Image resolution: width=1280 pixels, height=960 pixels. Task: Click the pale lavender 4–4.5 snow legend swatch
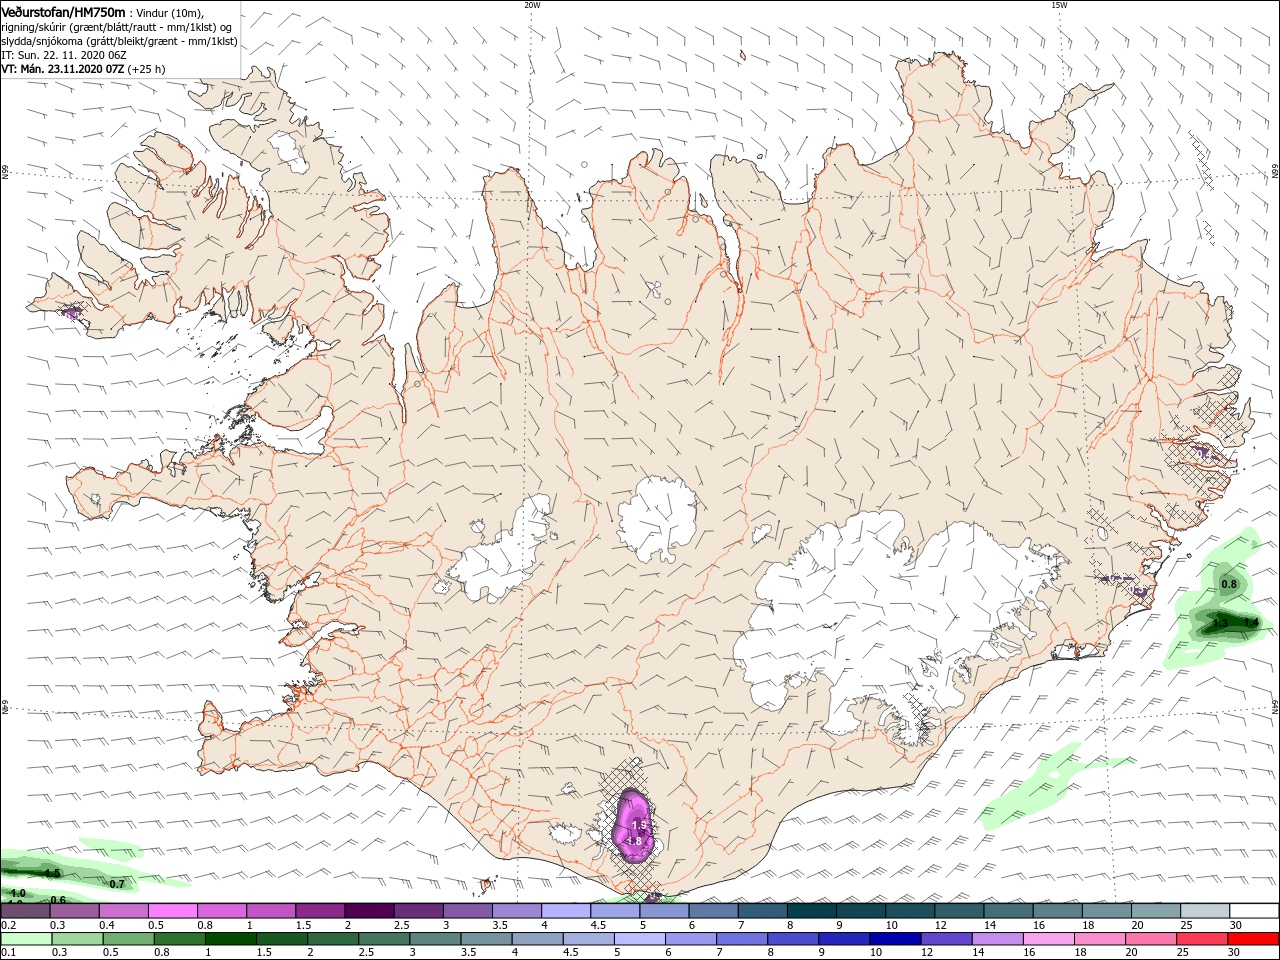[x=566, y=911]
